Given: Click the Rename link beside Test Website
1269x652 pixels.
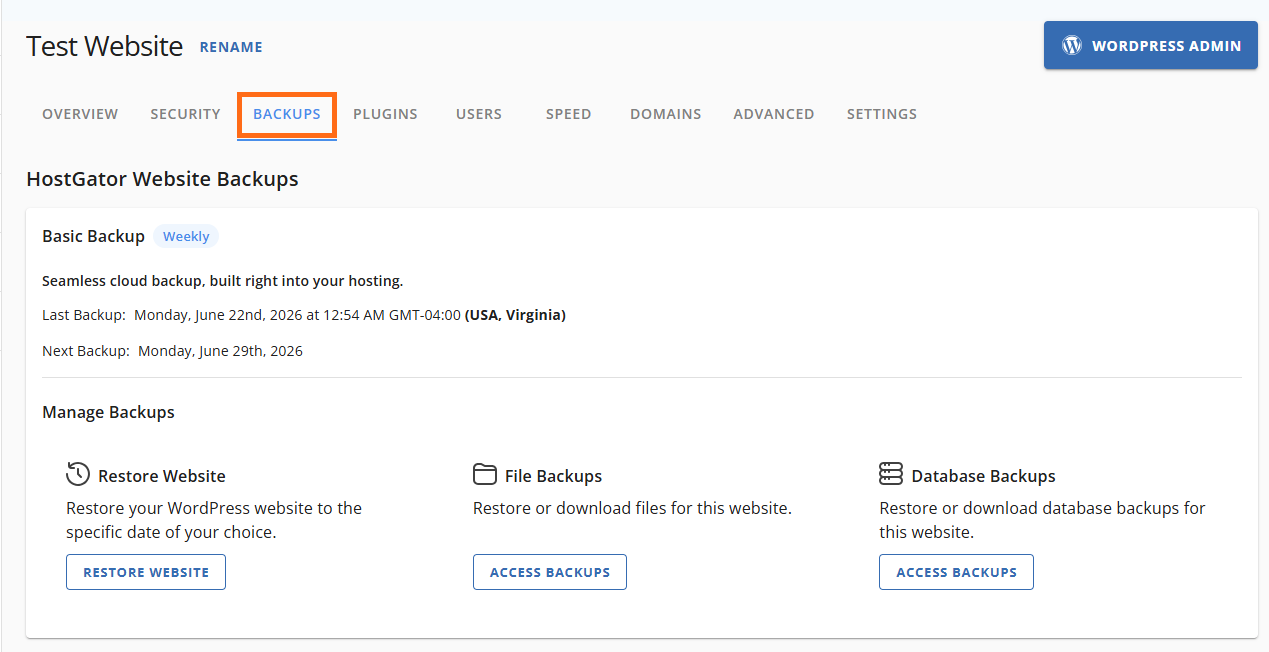Looking at the screenshot, I should click(x=231, y=47).
